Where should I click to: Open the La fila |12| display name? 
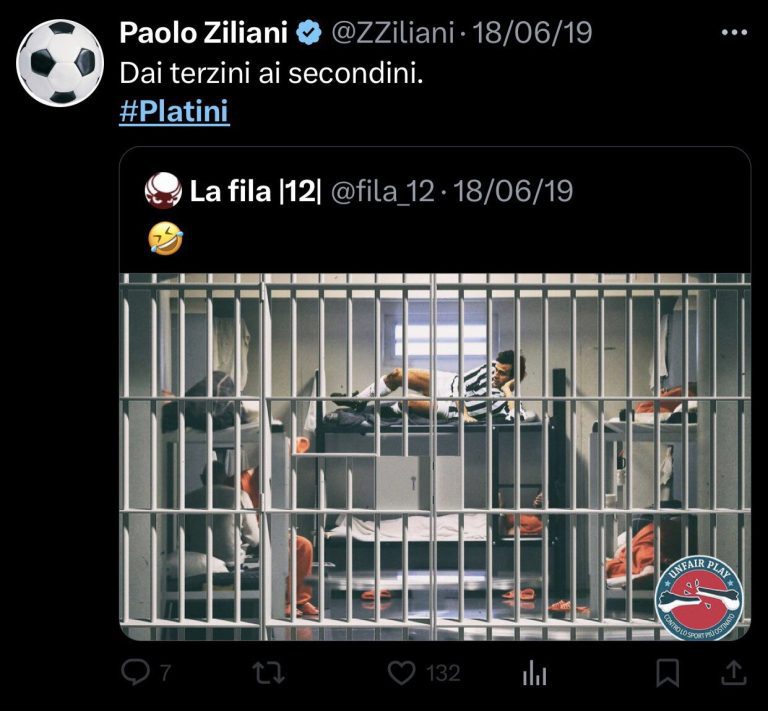(x=255, y=191)
